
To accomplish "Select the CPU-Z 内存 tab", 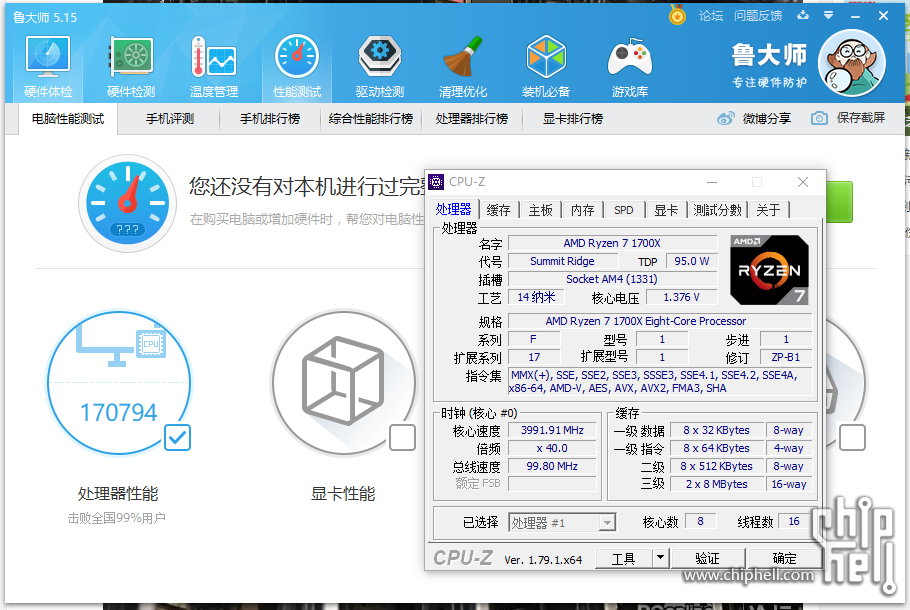I will coord(582,210).
